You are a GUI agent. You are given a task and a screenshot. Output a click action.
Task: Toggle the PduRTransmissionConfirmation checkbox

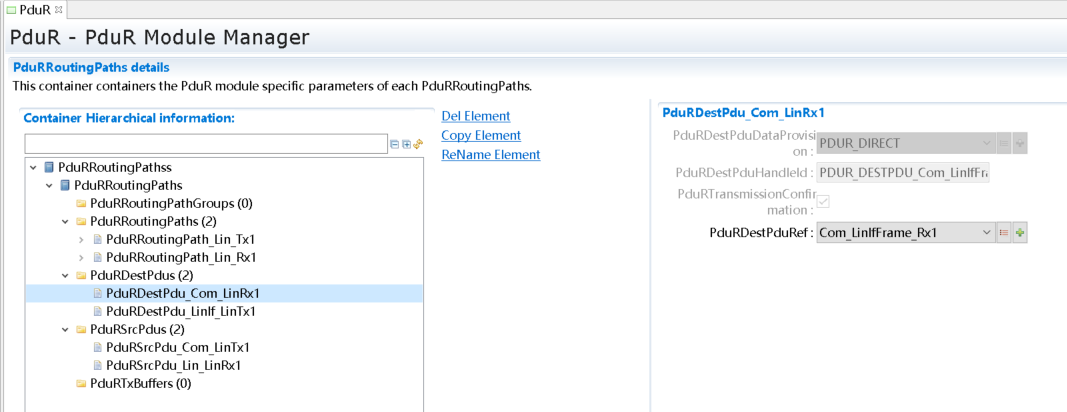point(824,202)
